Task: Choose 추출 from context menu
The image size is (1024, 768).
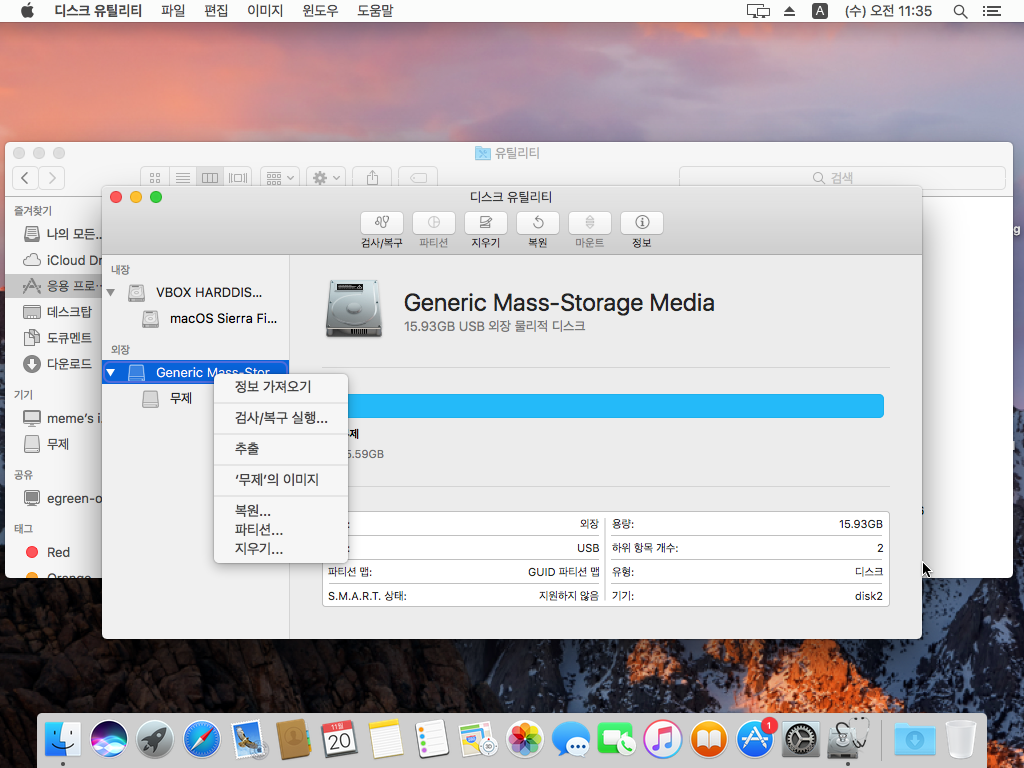Action: [x=281, y=449]
